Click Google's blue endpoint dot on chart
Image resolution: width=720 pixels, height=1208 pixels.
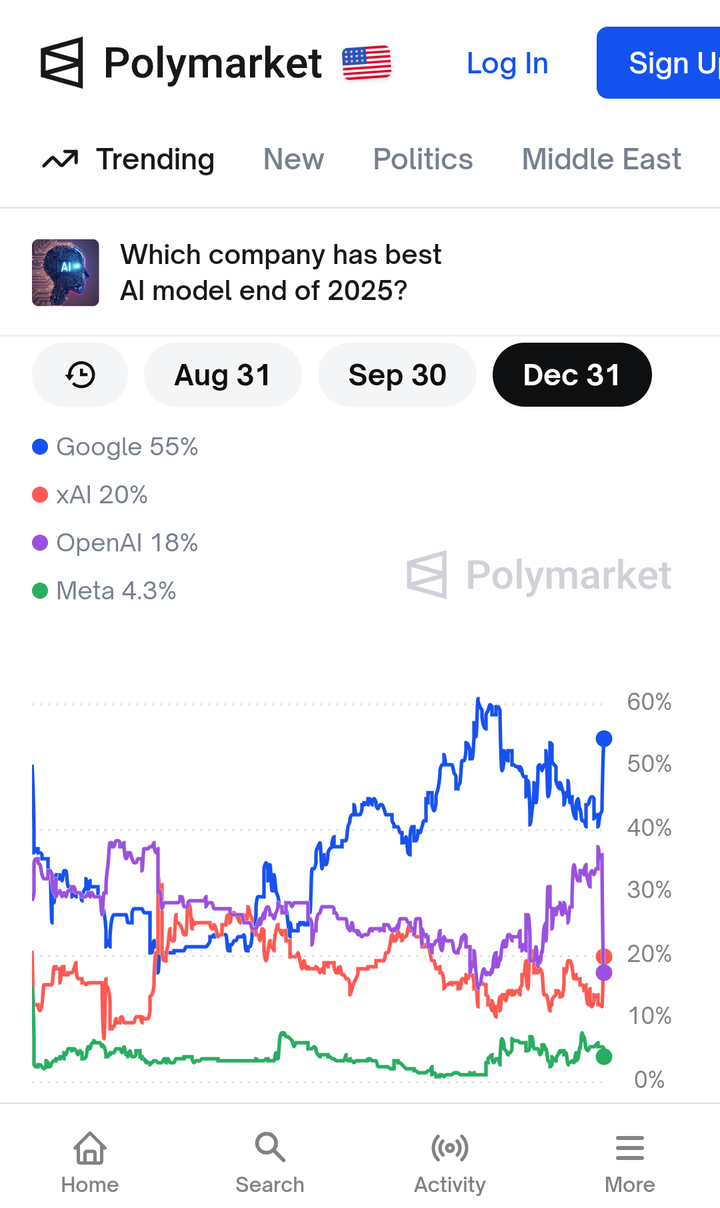pyautogui.click(x=604, y=739)
